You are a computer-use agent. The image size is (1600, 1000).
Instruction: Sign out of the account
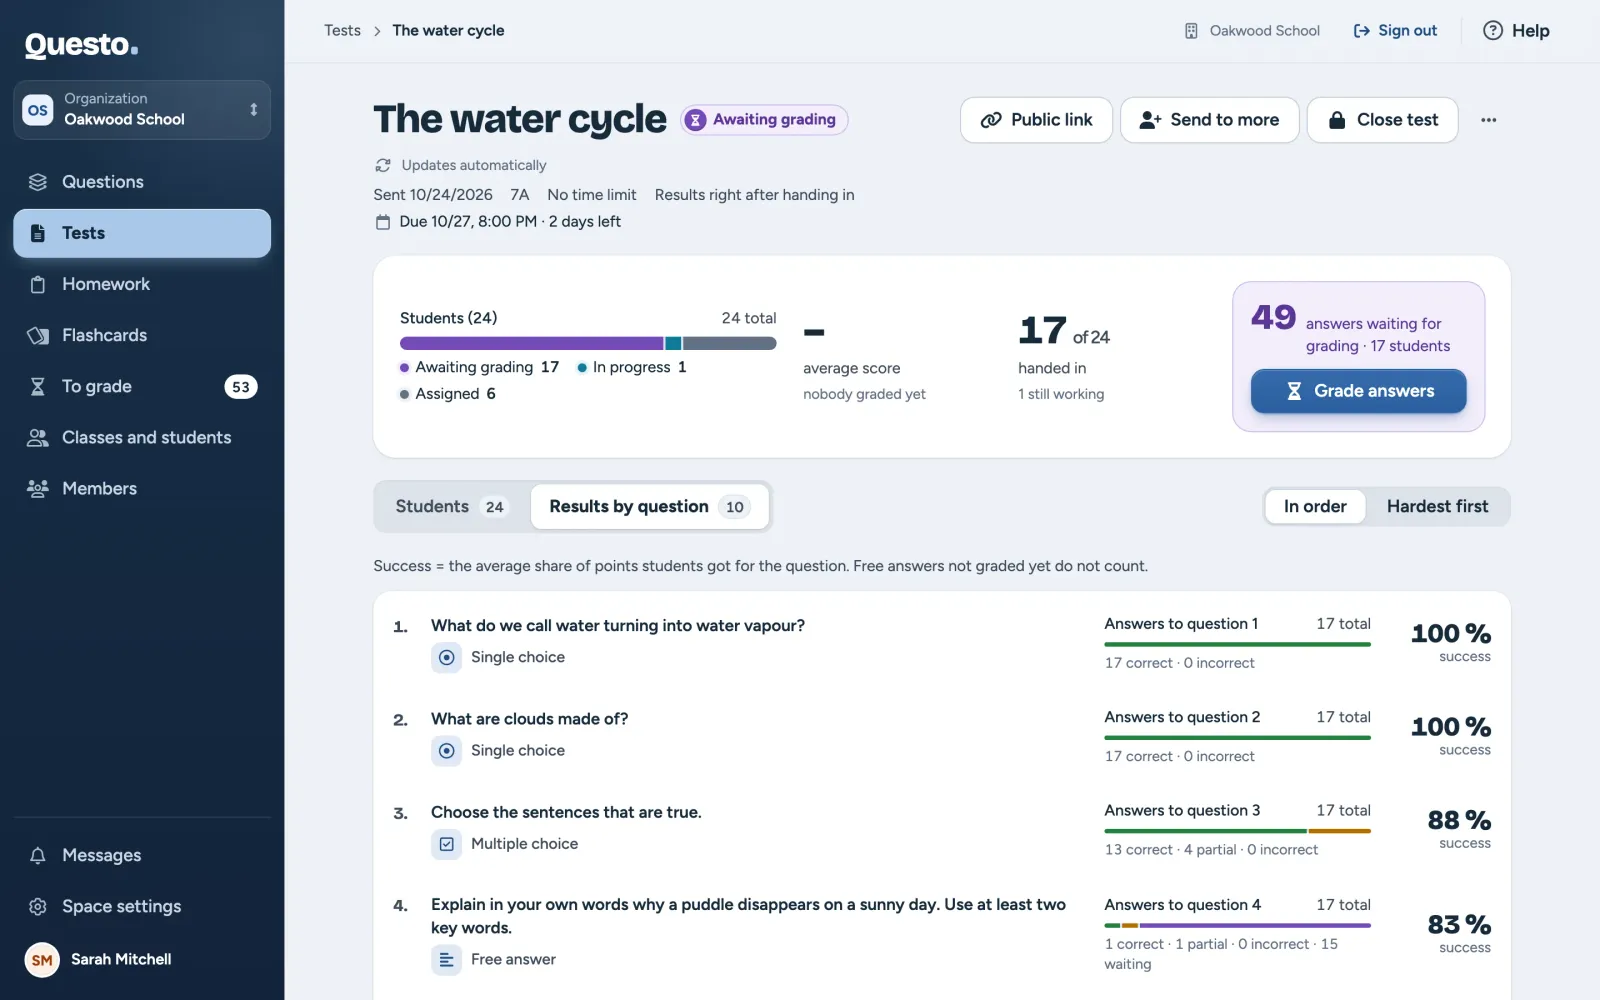tap(1395, 30)
